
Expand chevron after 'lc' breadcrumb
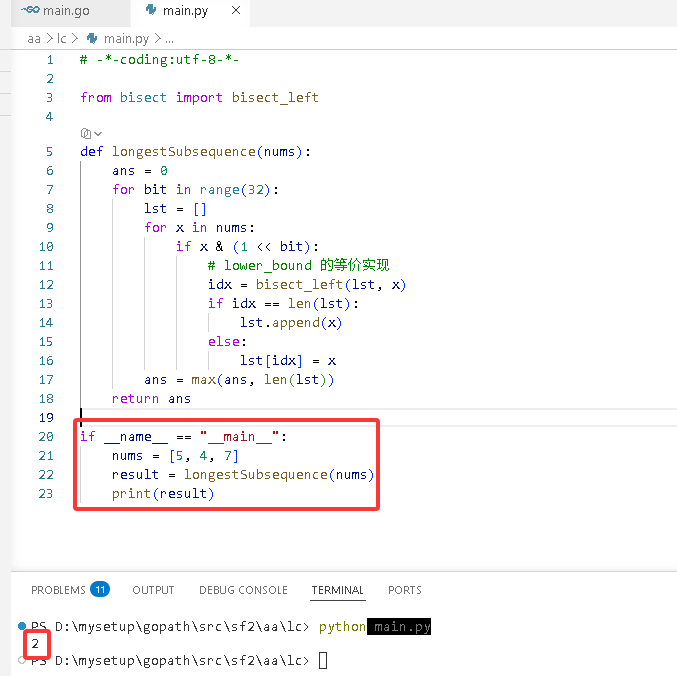75,39
